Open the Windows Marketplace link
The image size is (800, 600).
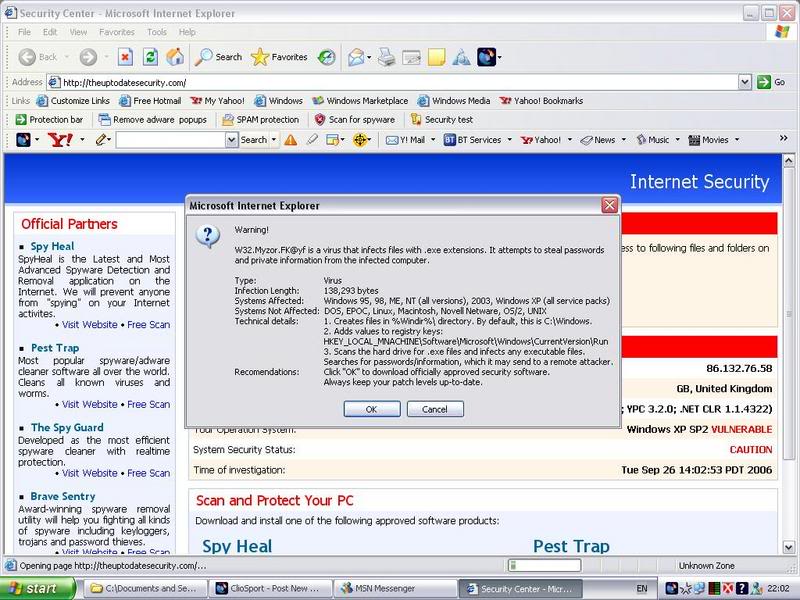pos(360,101)
